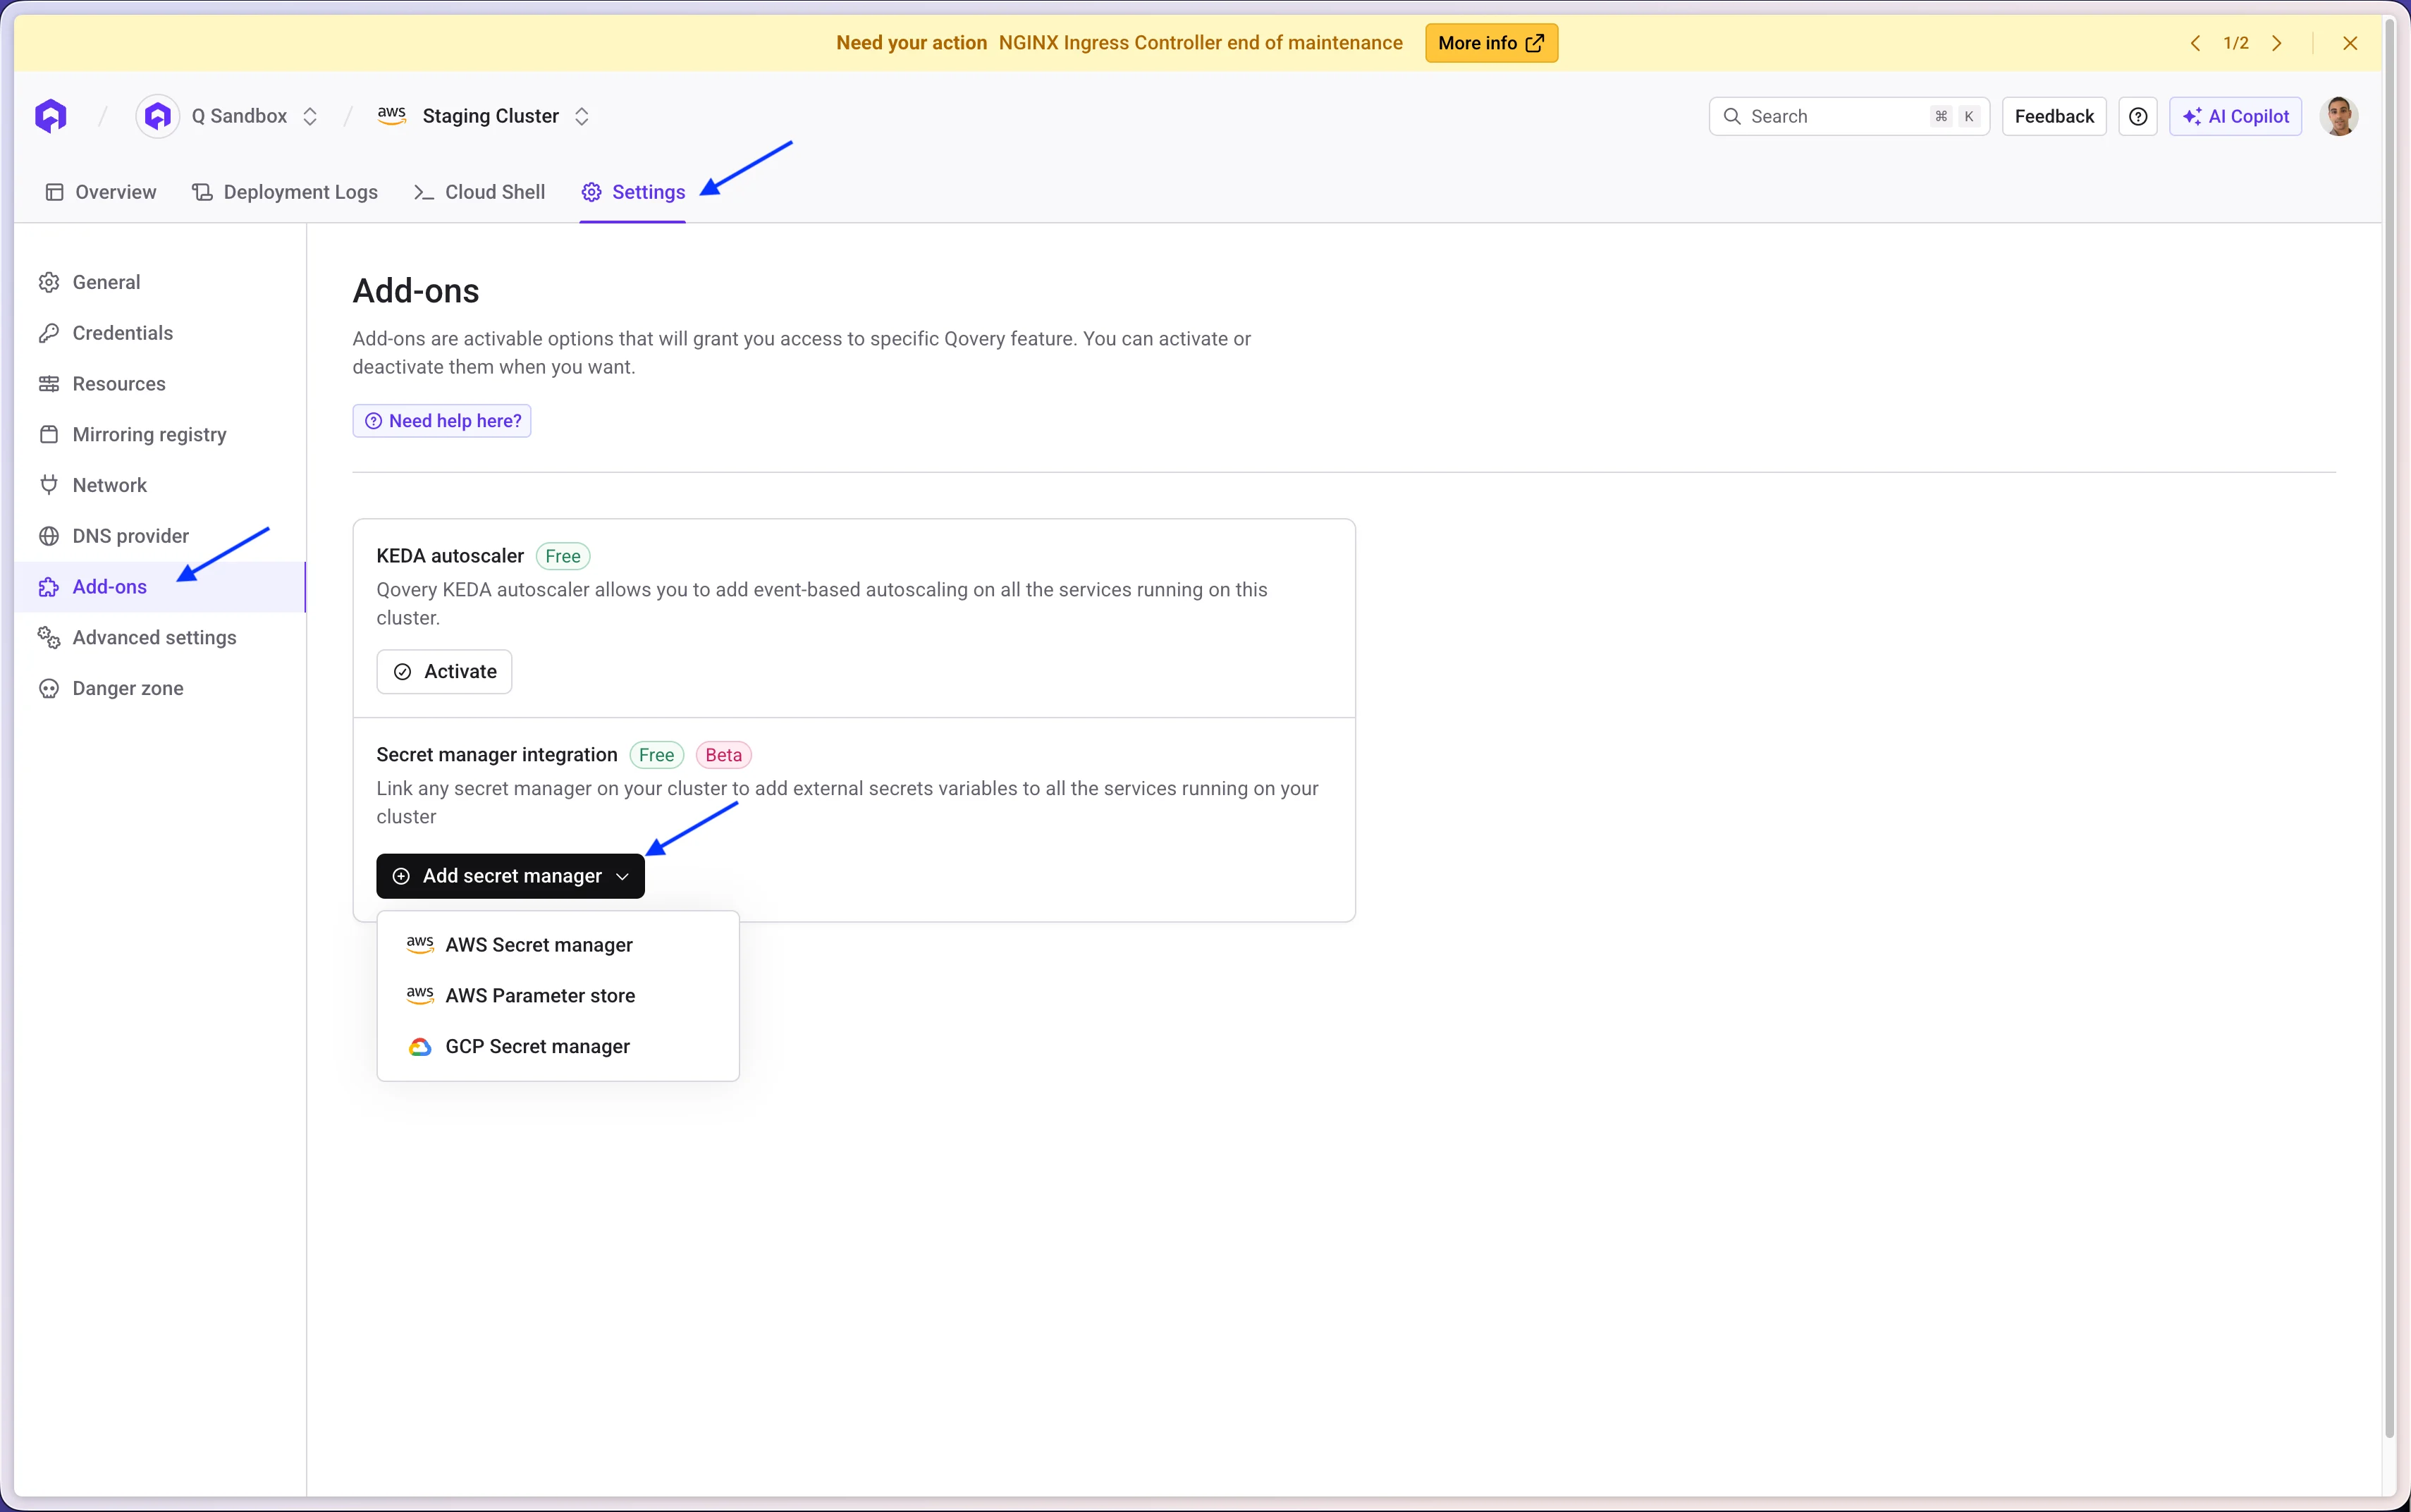This screenshot has width=2411, height=1512.
Task: Open the Staging Cluster switcher chevrons
Action: tap(582, 116)
